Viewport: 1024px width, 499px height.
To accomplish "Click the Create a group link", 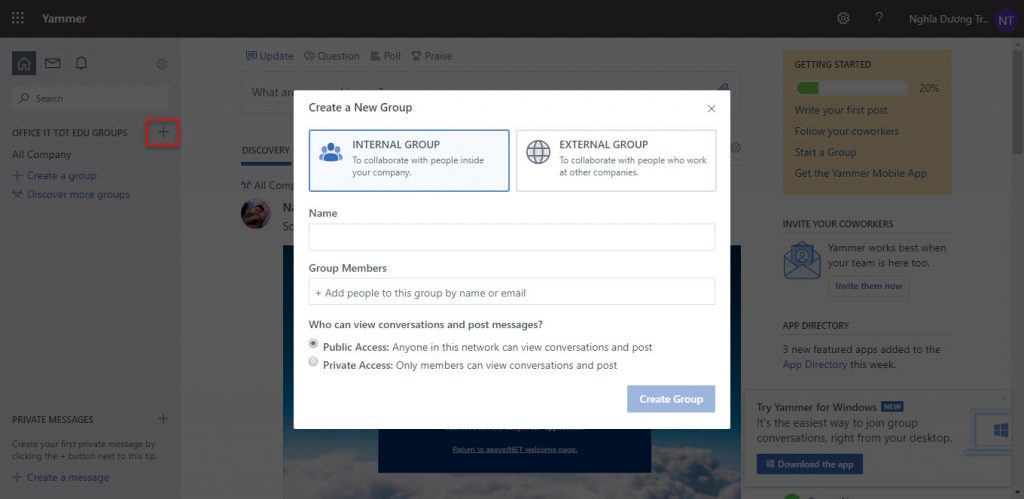I will tap(55, 176).
